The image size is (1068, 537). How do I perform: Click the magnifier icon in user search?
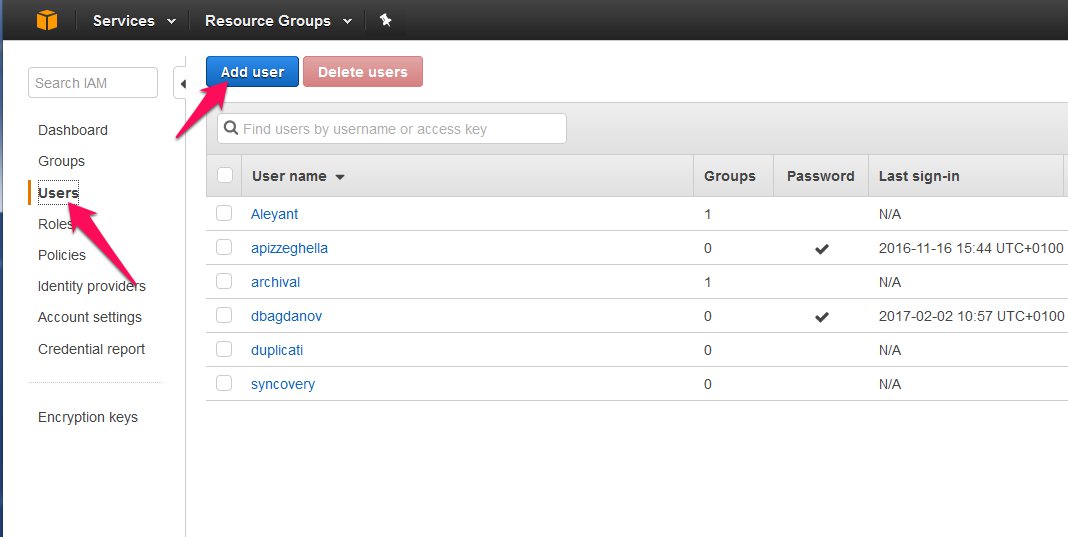(x=231, y=128)
